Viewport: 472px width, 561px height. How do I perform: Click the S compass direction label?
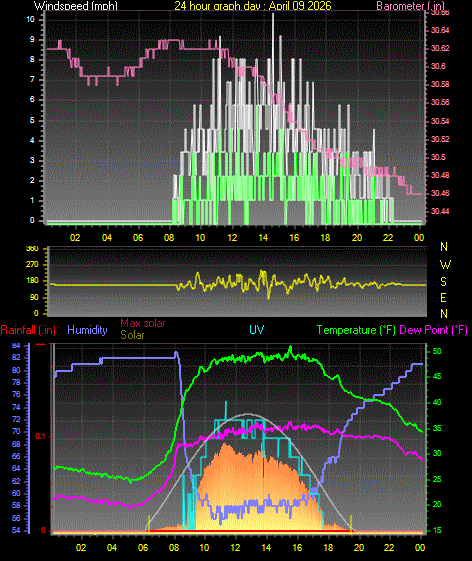[x=443, y=282]
